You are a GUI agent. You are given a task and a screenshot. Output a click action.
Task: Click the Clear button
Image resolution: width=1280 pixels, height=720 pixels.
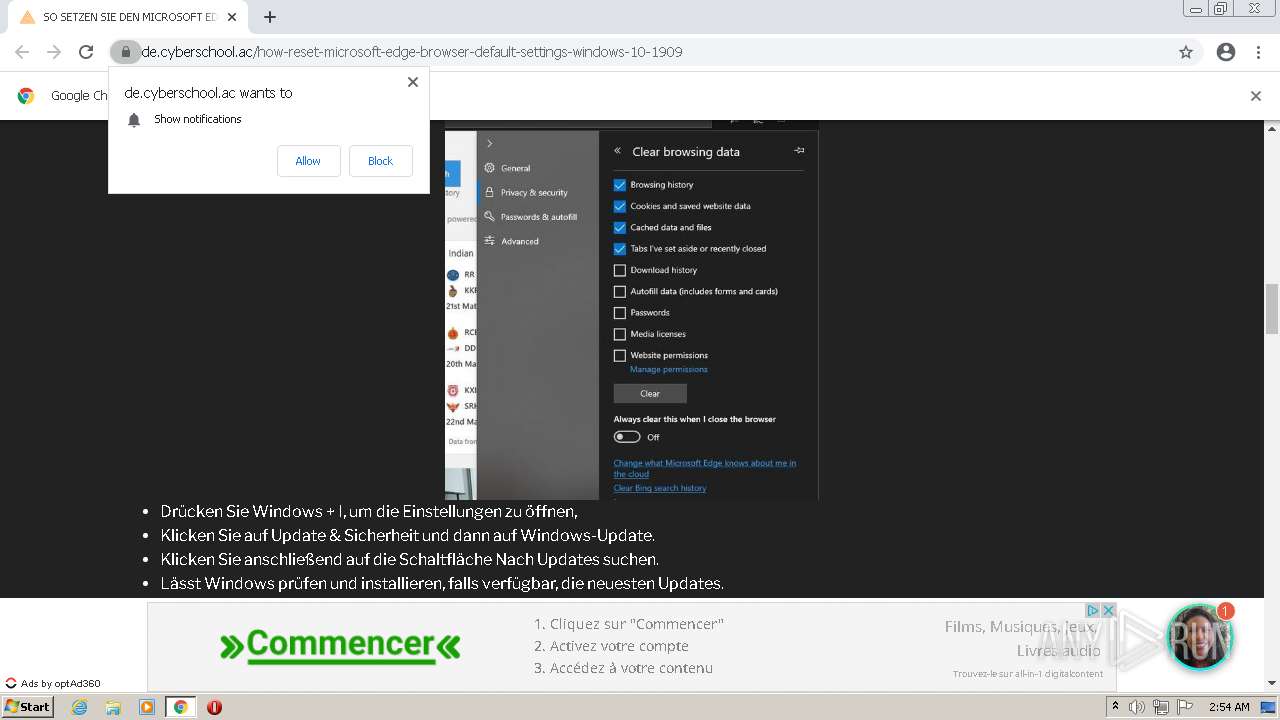click(650, 393)
